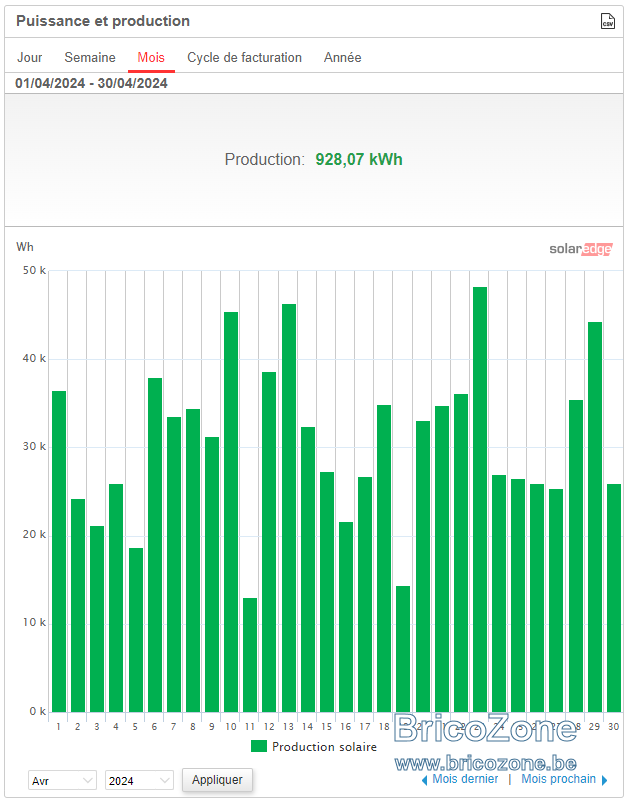630x807 pixels.
Task: Switch to the Année tab
Action: tap(342, 57)
